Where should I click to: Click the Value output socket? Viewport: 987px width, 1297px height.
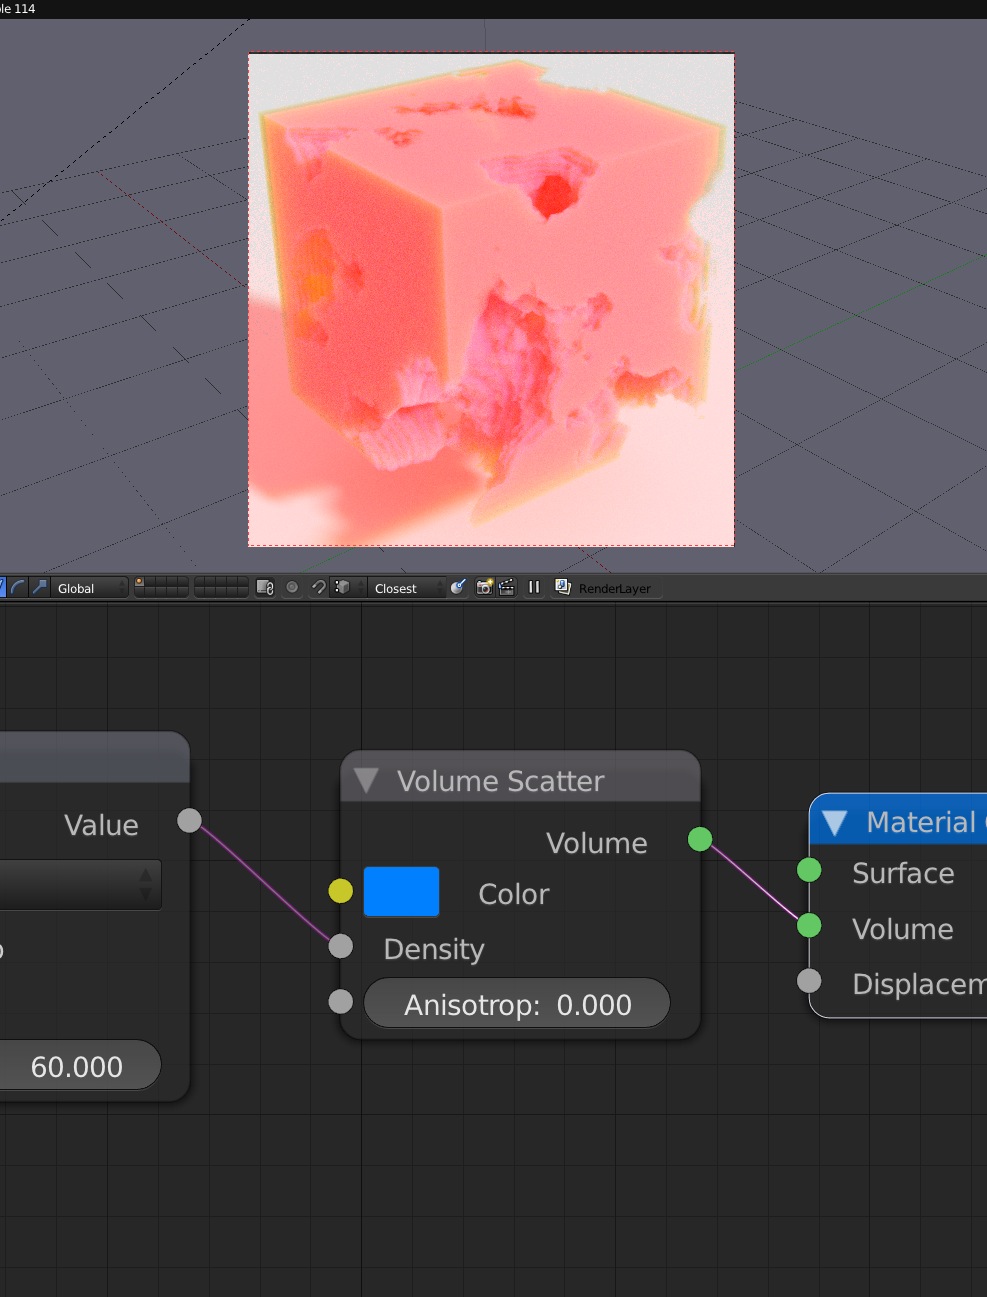point(189,821)
